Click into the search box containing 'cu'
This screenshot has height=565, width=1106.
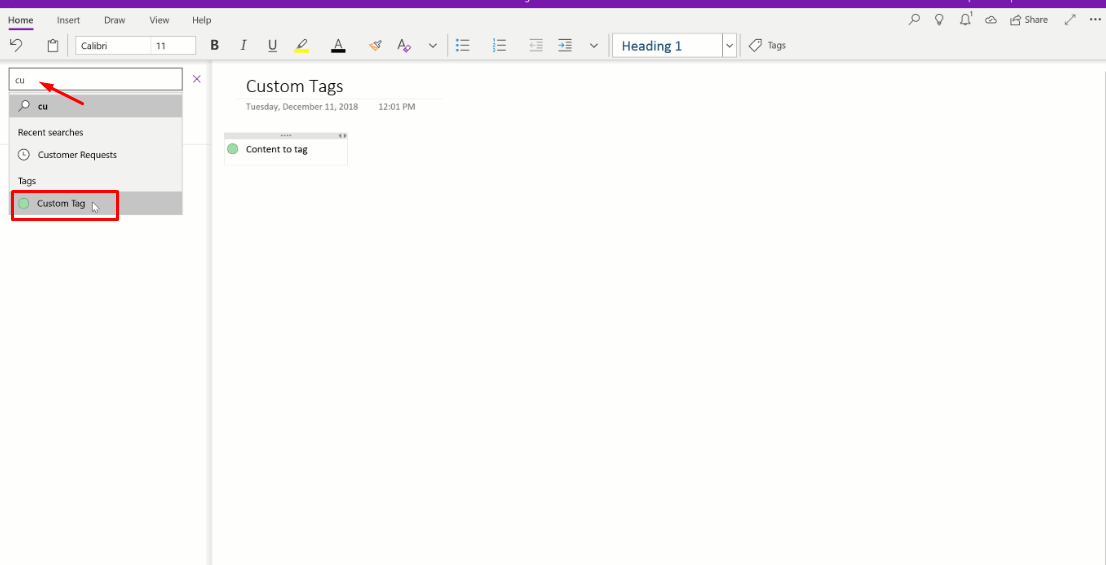pos(96,79)
